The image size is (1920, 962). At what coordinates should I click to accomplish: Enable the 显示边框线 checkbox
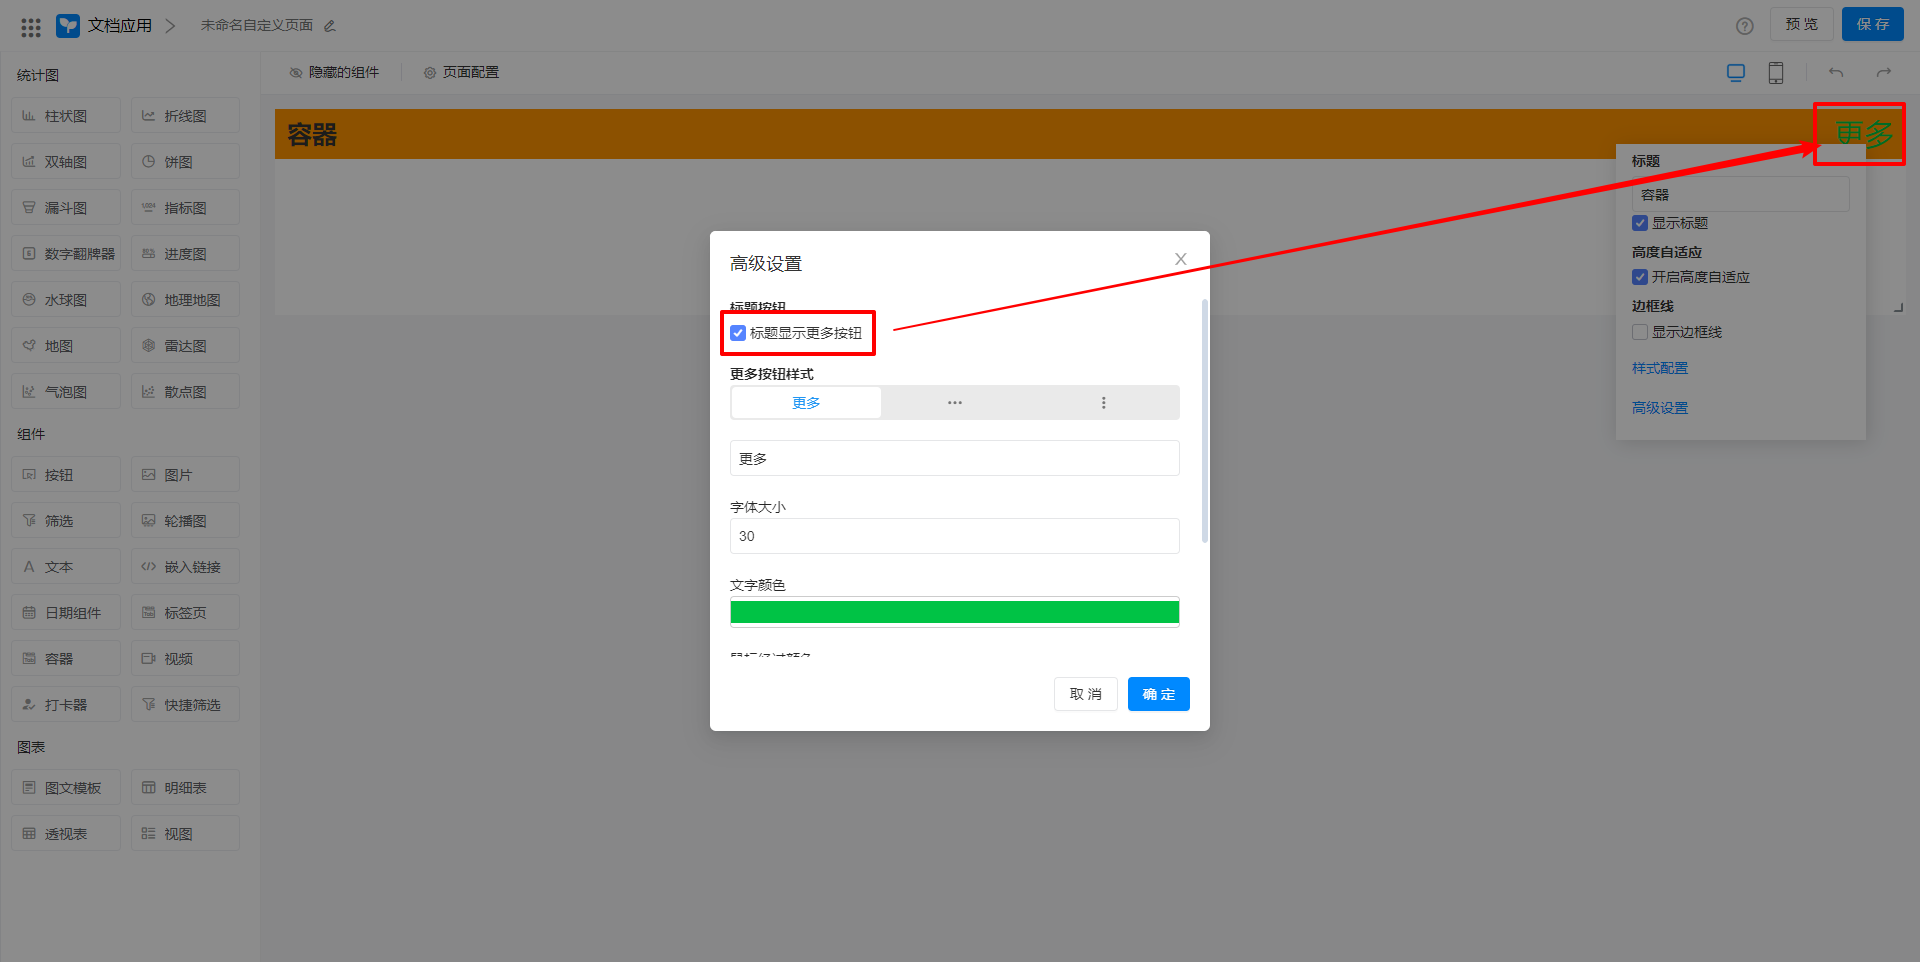(x=1640, y=332)
